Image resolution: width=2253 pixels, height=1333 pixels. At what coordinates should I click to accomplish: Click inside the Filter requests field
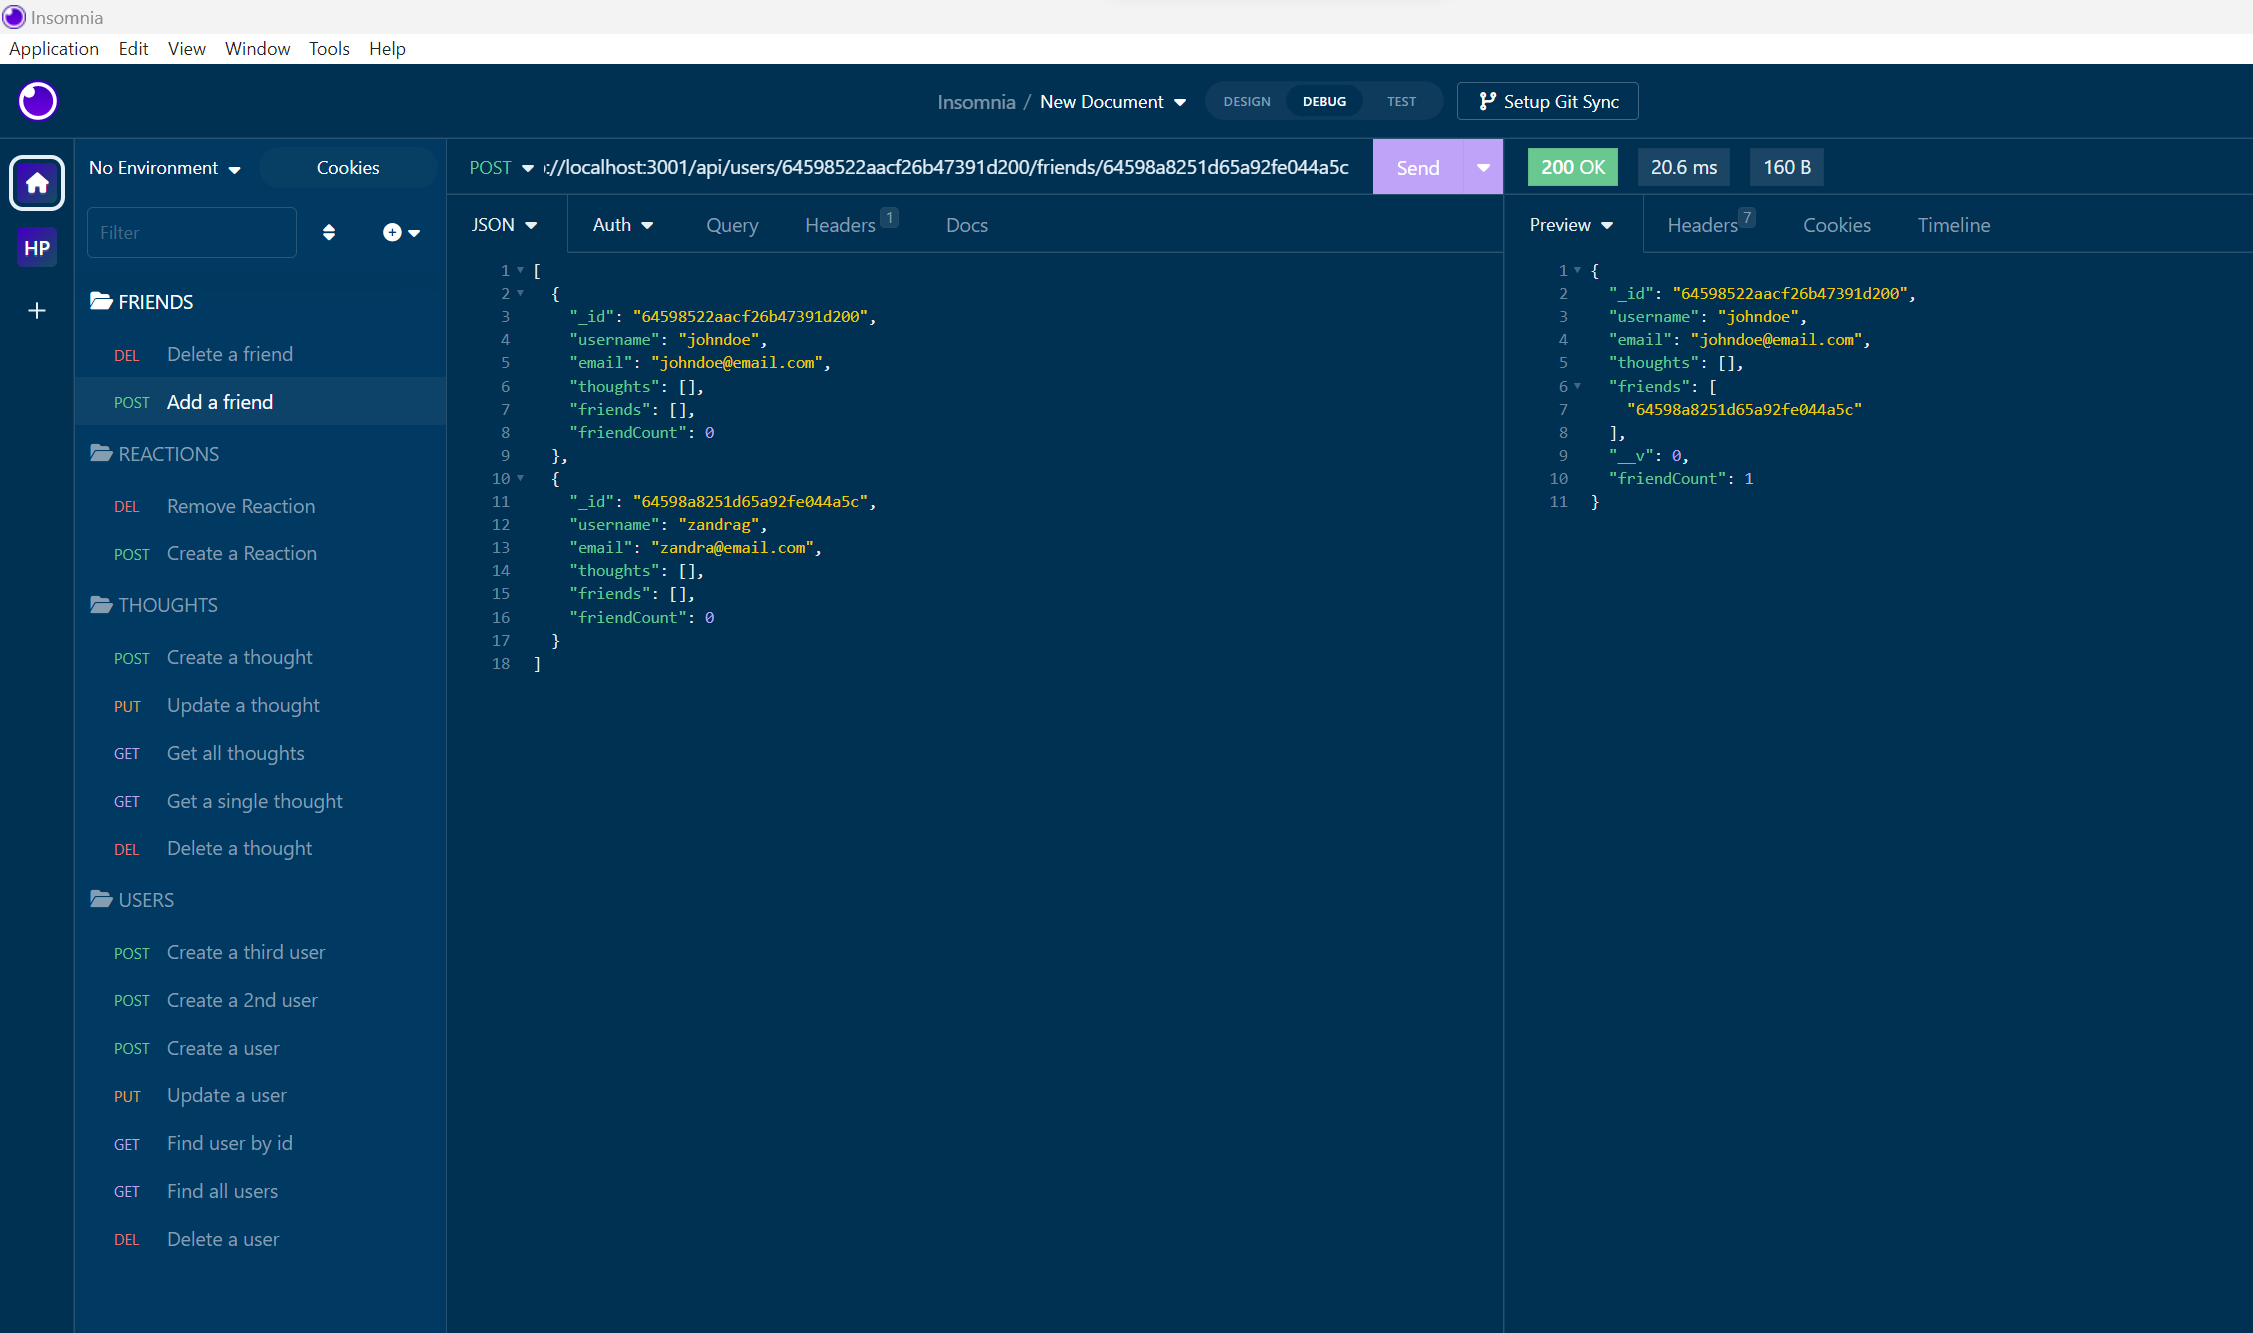190,232
